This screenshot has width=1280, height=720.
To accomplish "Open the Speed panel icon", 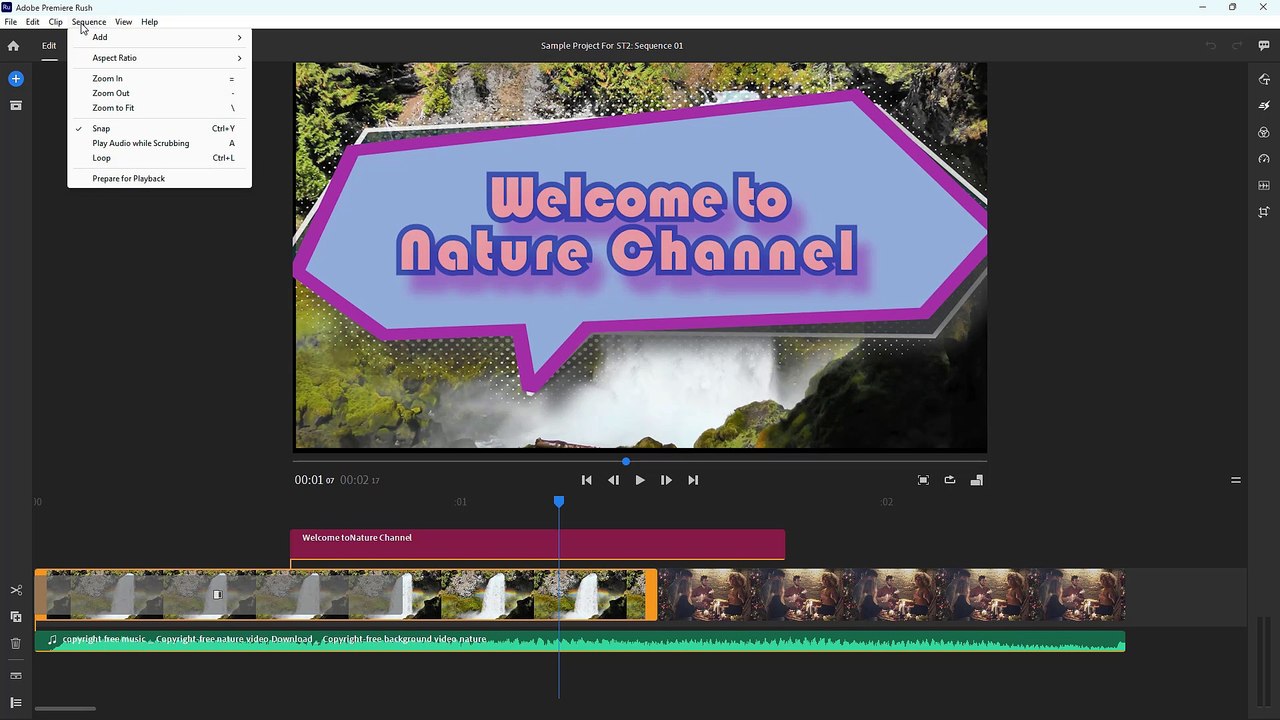I will pyautogui.click(x=1264, y=159).
